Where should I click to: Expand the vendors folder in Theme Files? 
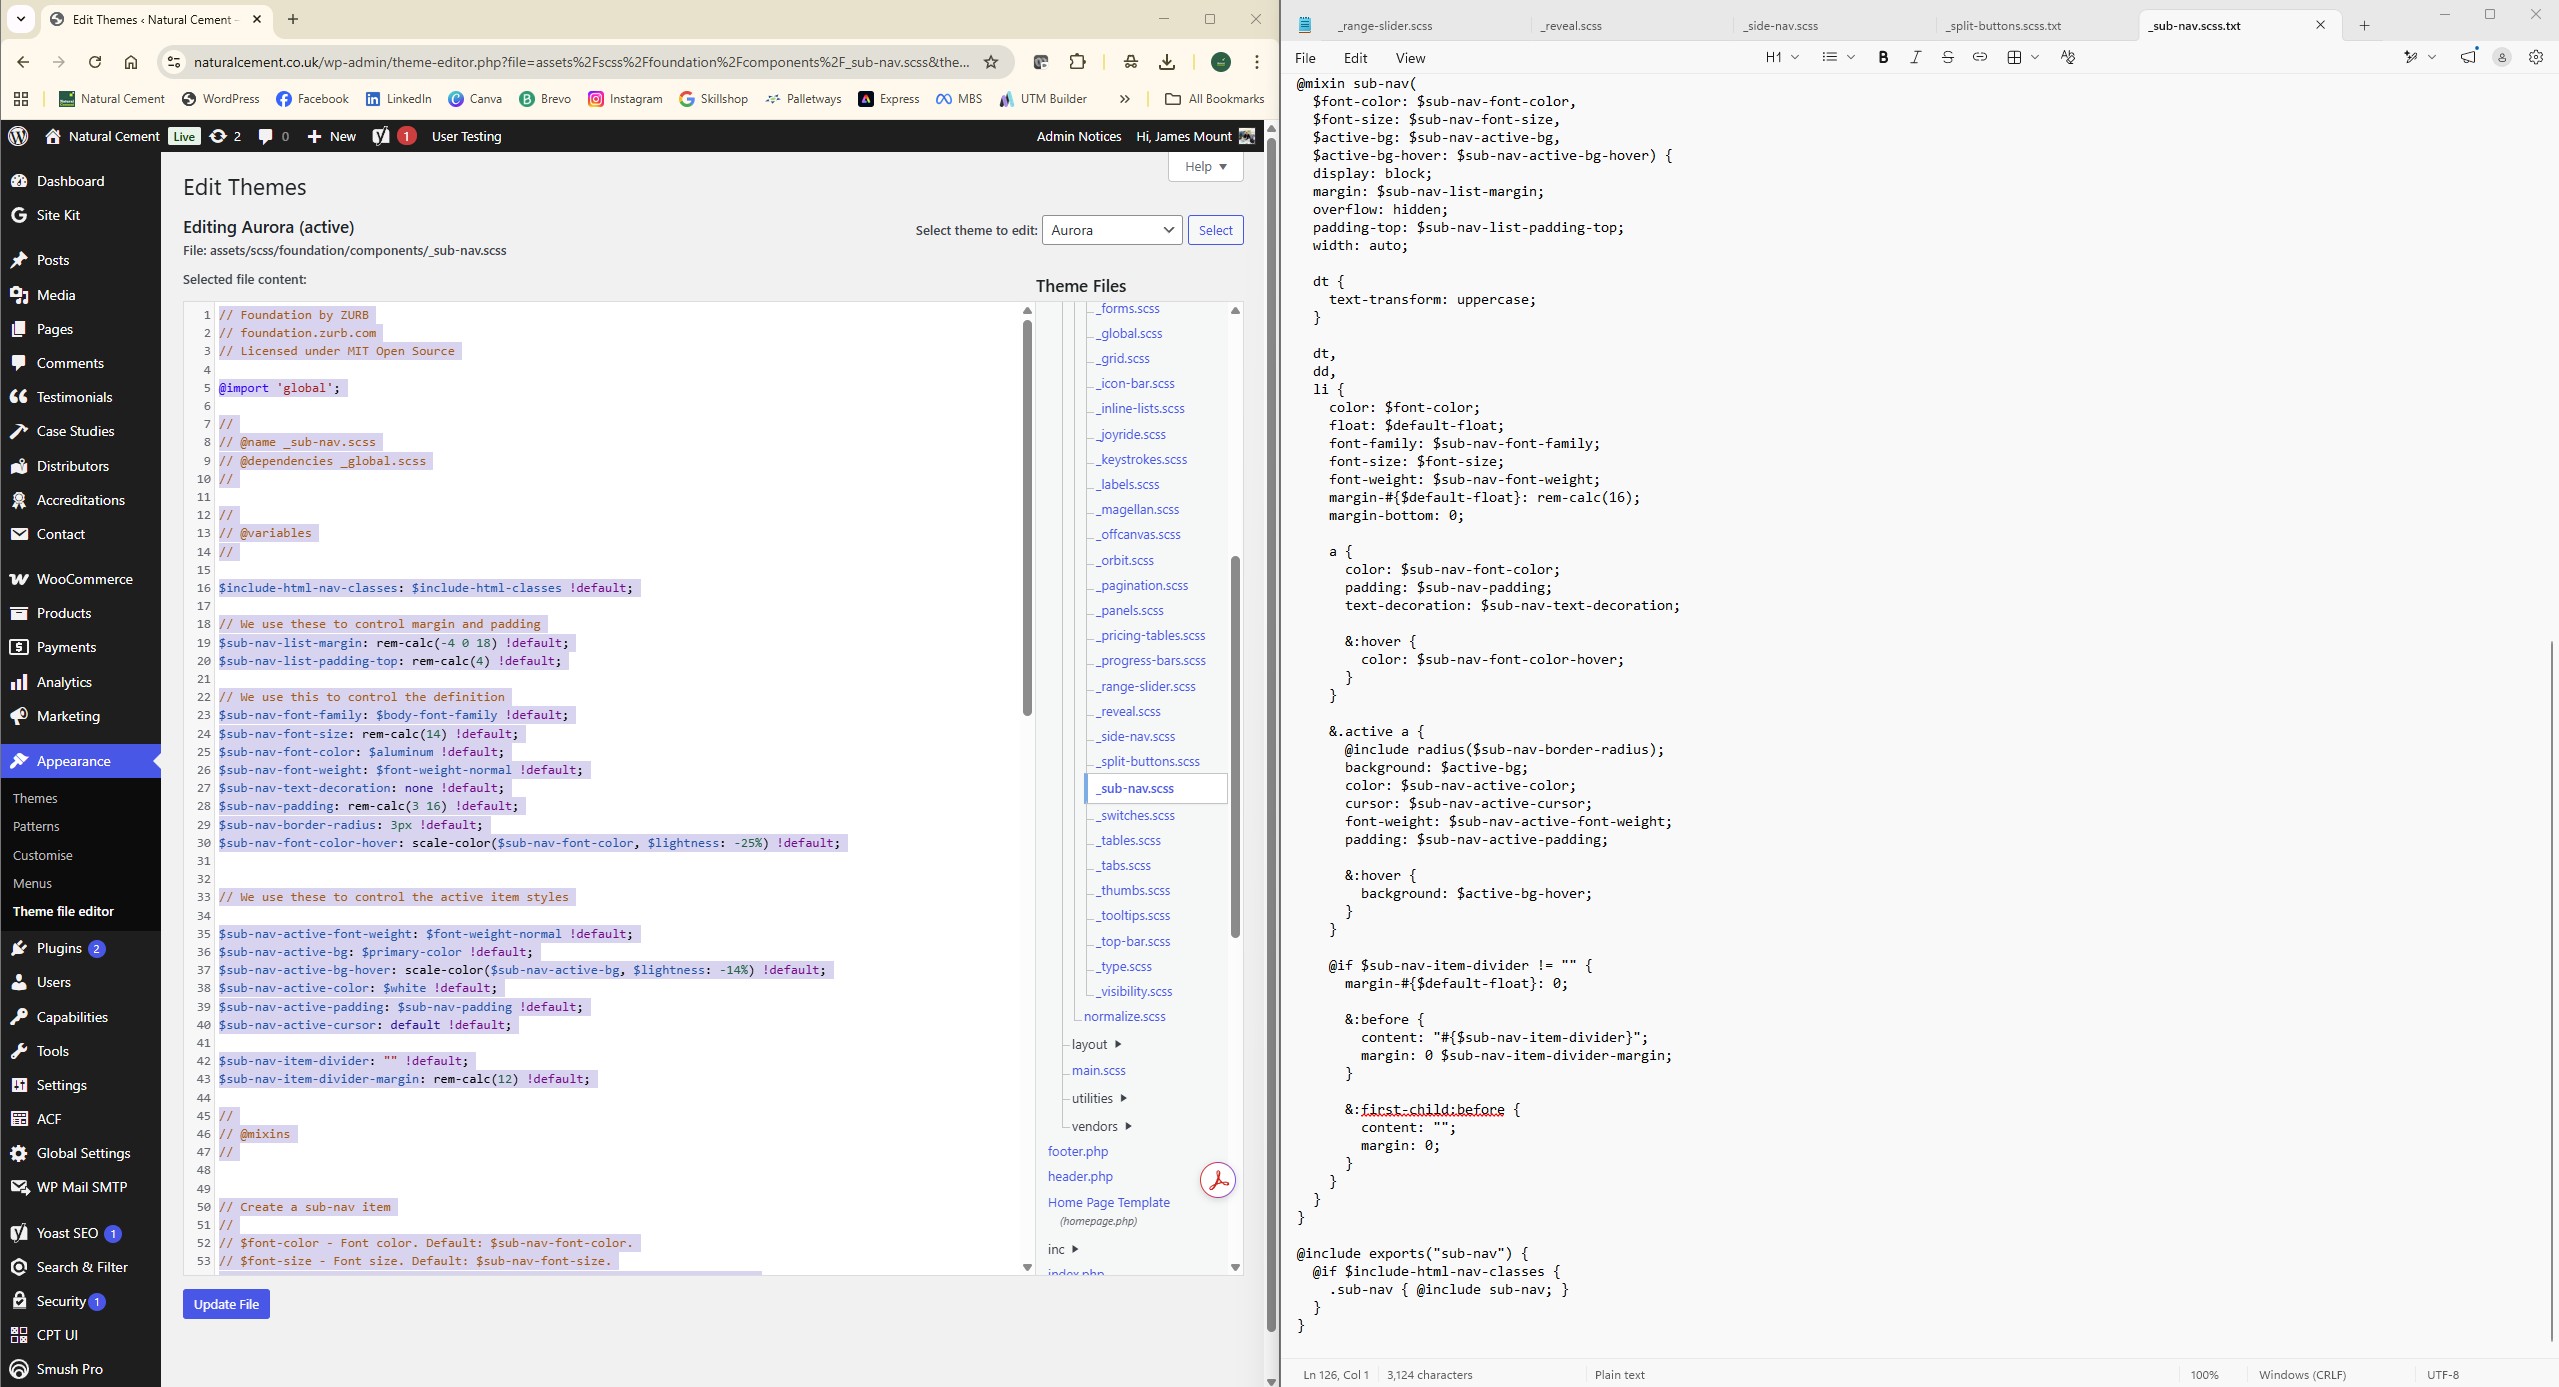(1101, 1126)
